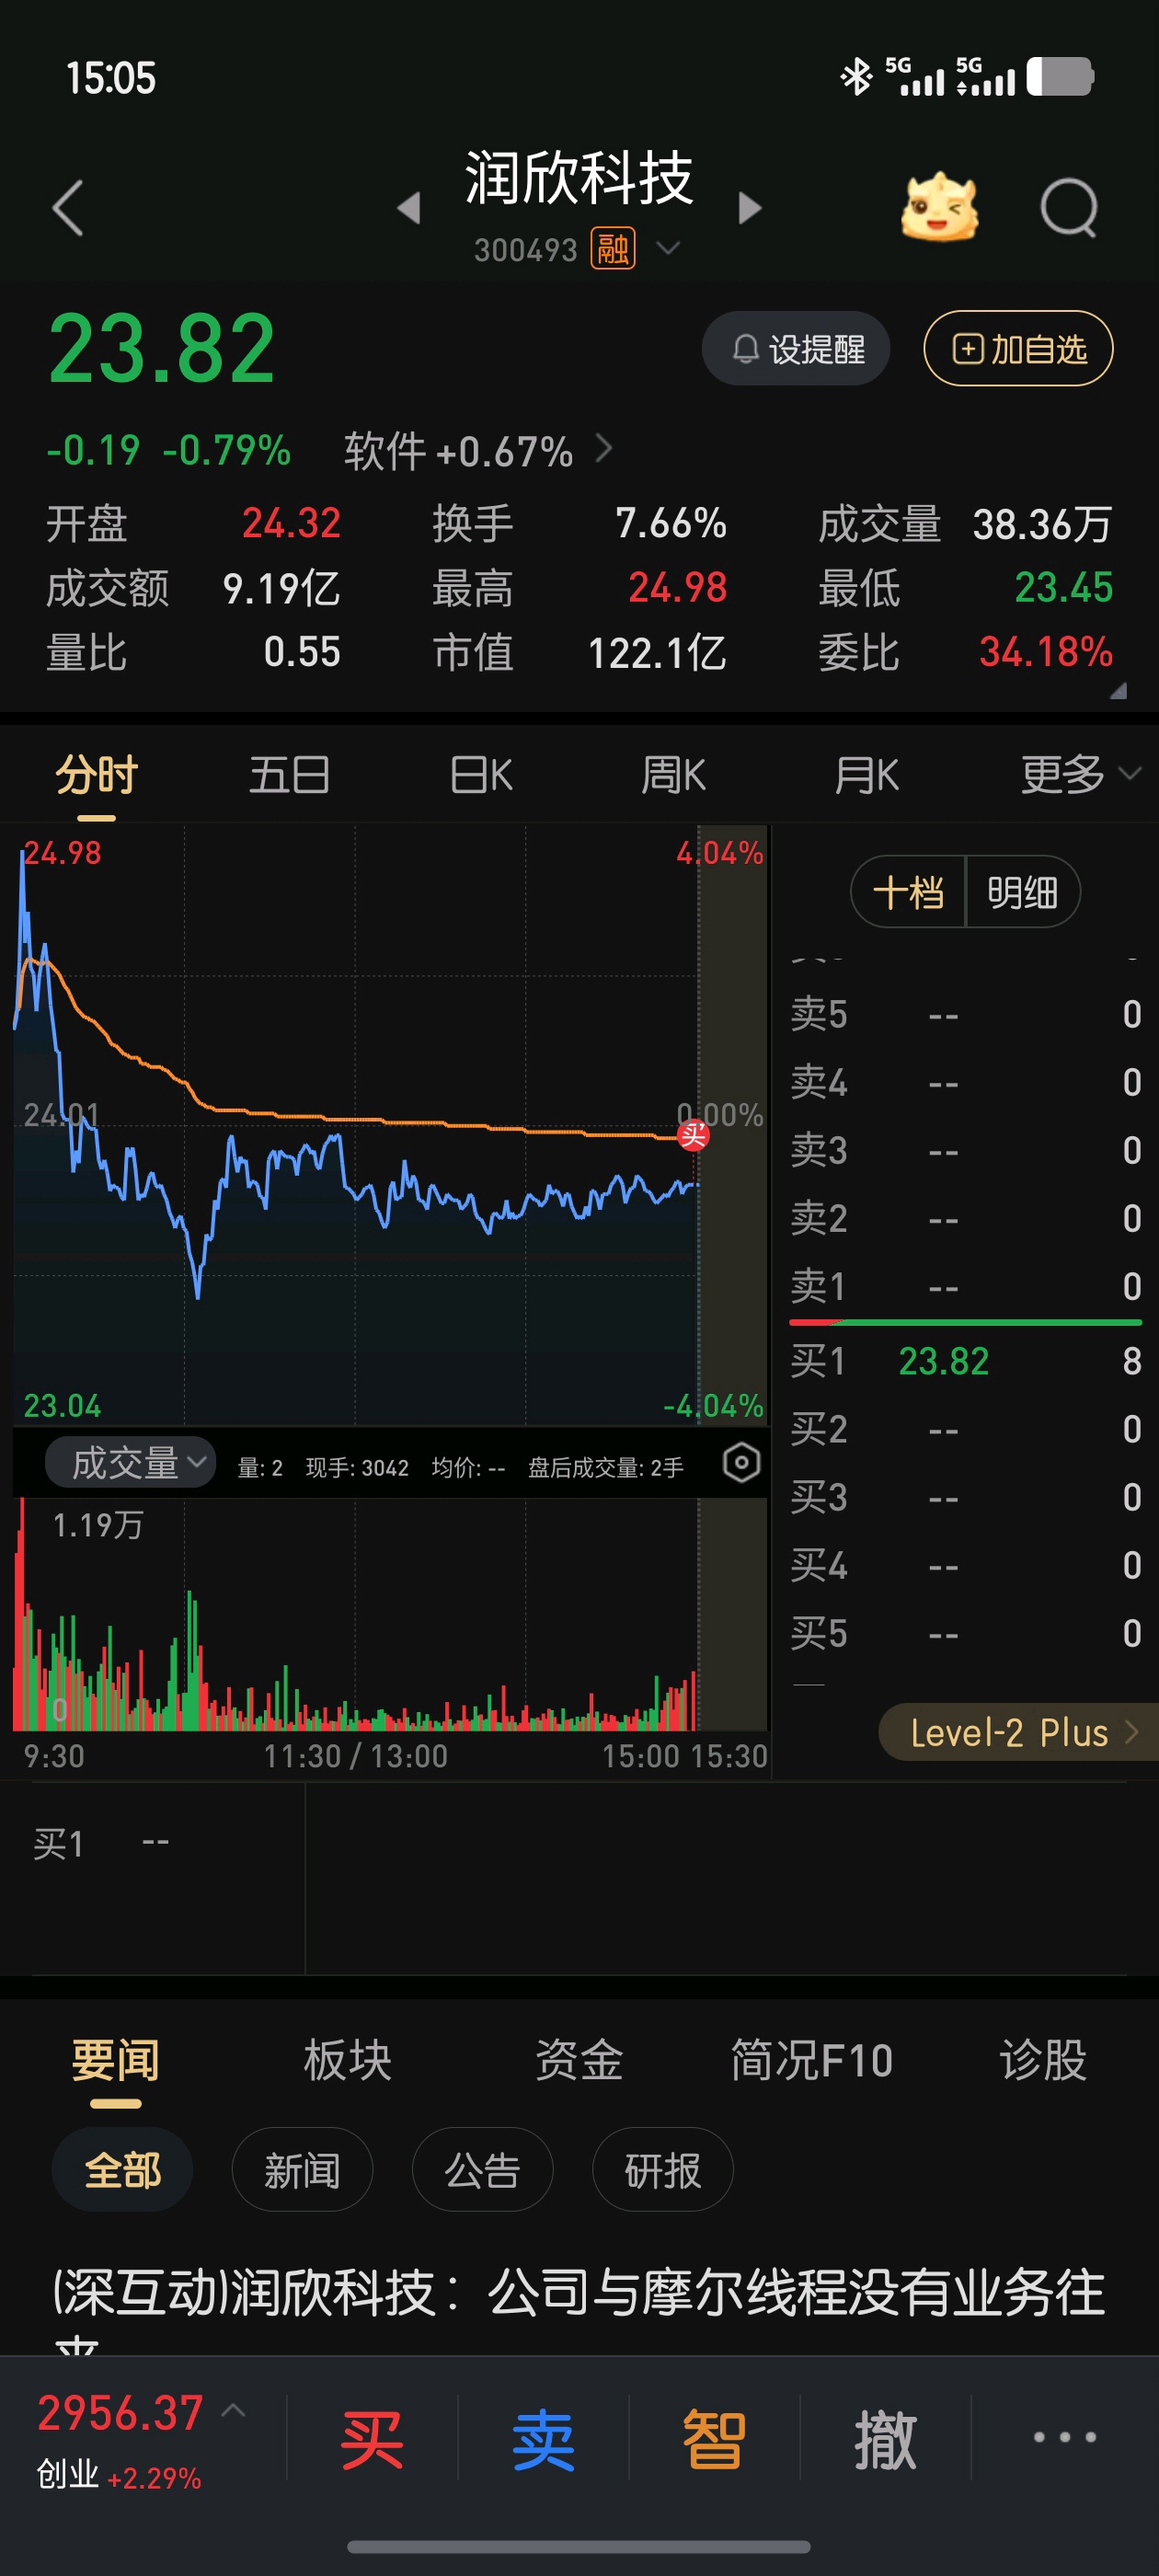
Task: Tap current price 23.82
Action: point(162,349)
